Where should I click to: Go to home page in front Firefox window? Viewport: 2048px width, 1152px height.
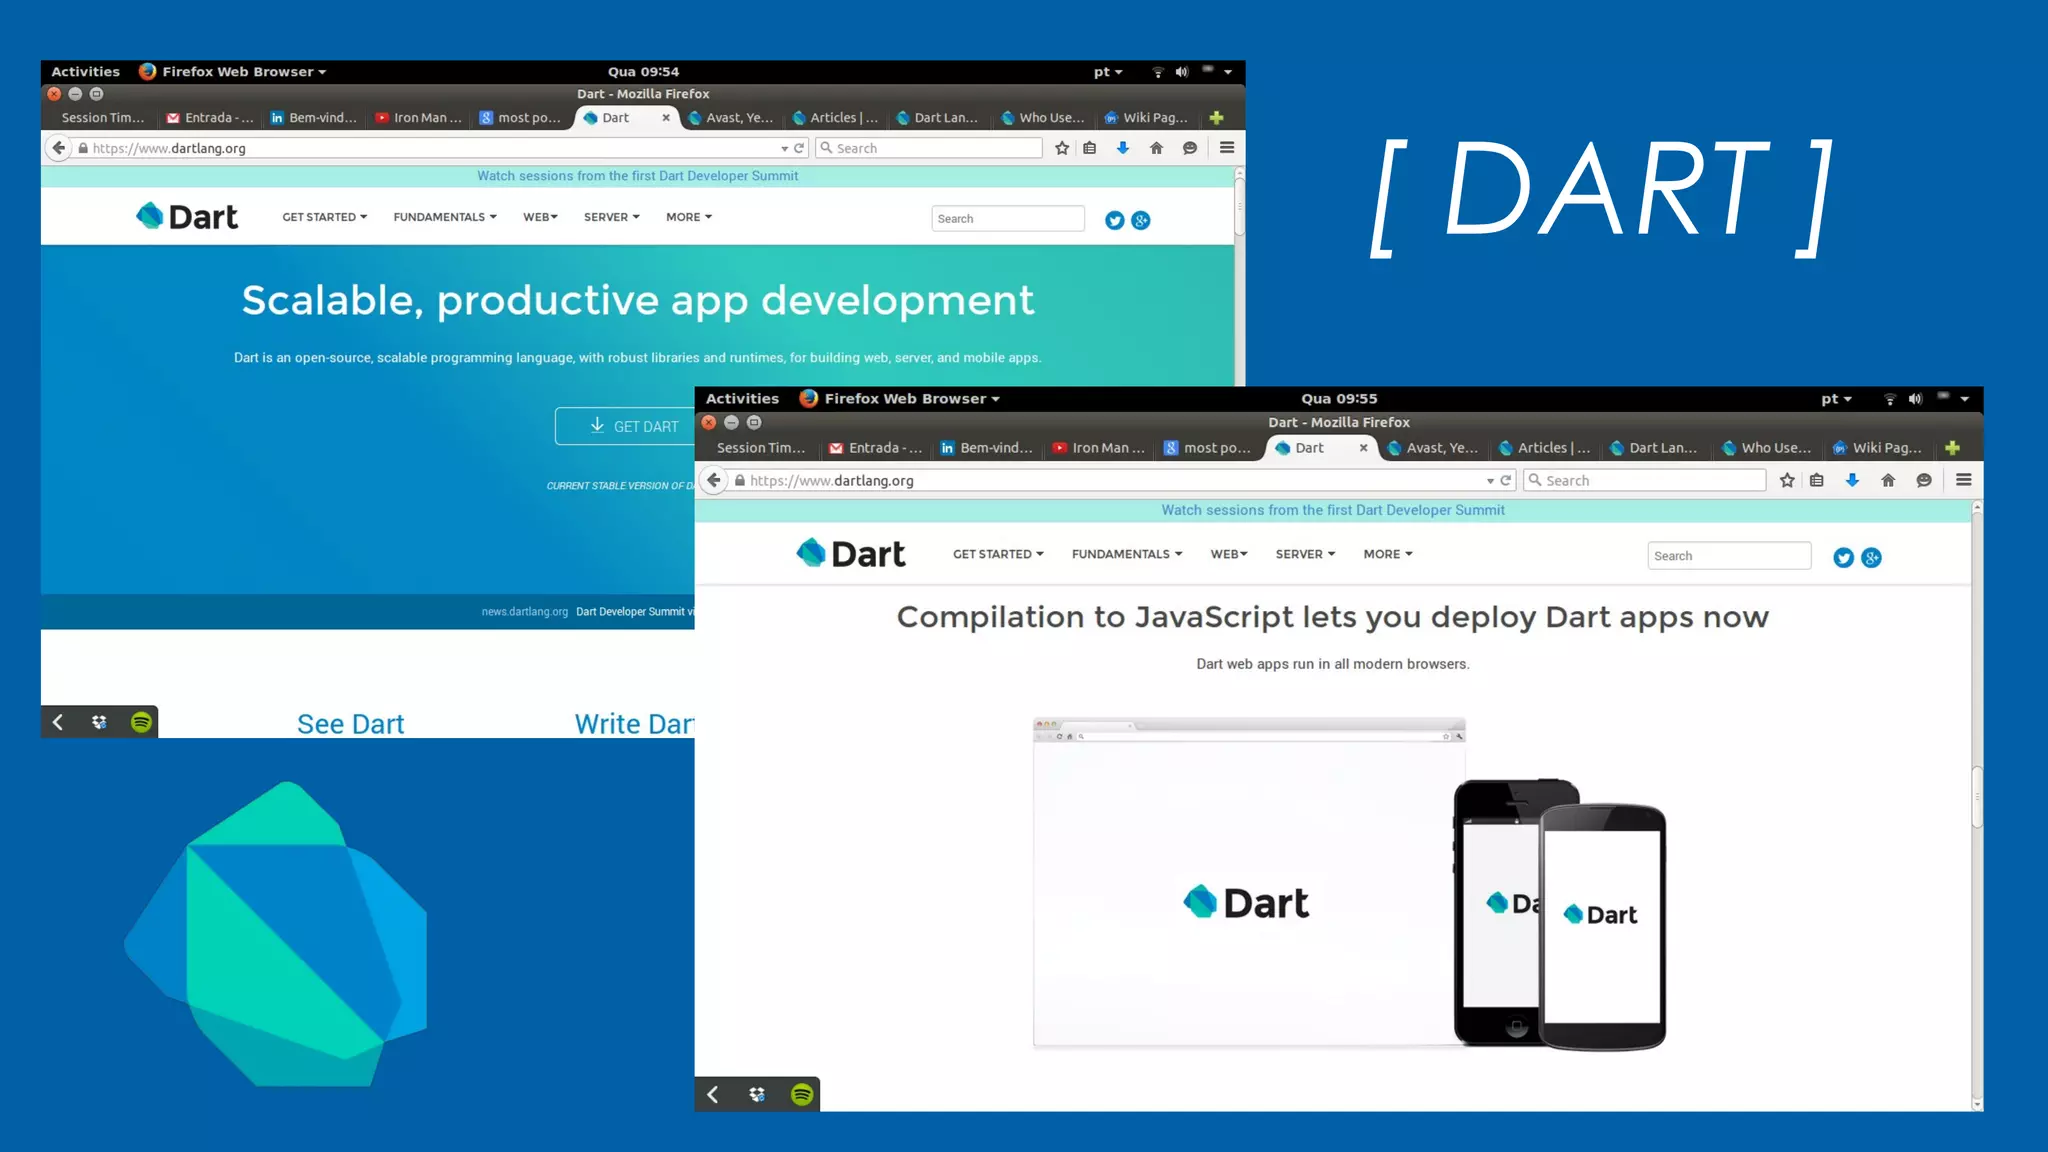point(1888,480)
